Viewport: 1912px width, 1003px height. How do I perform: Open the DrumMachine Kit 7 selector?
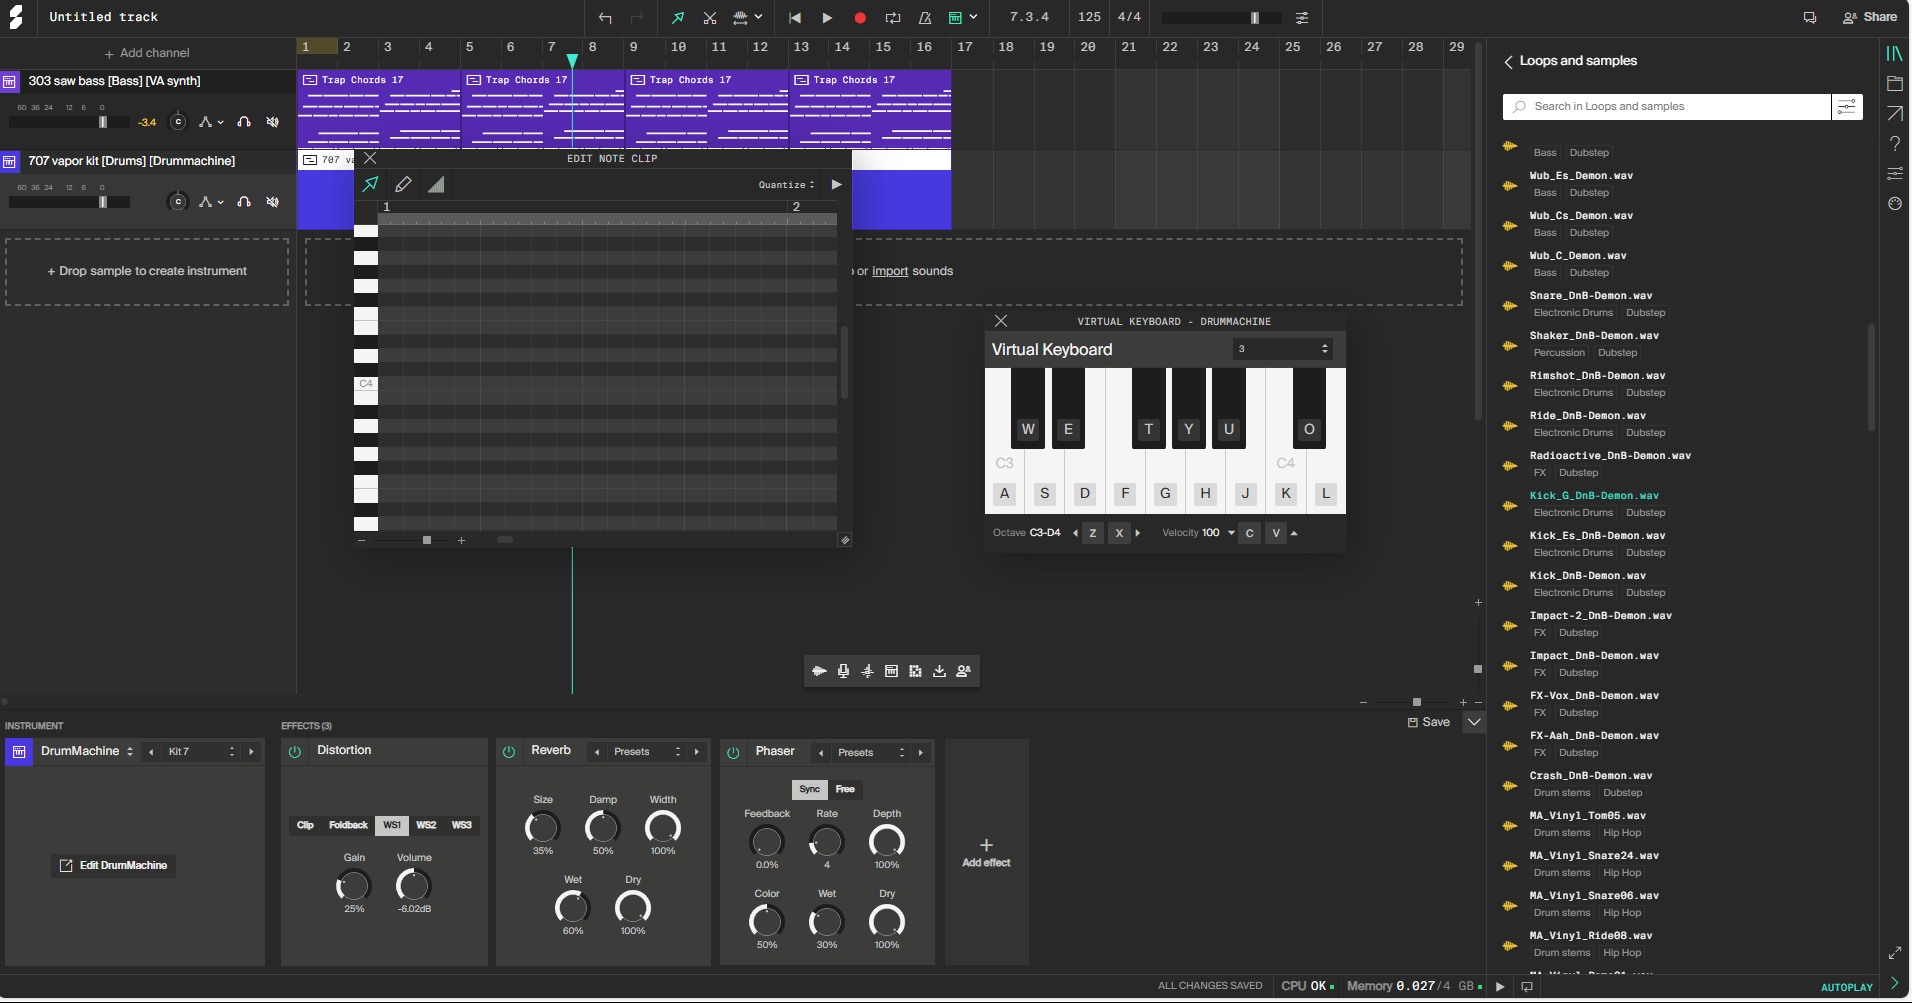200,752
